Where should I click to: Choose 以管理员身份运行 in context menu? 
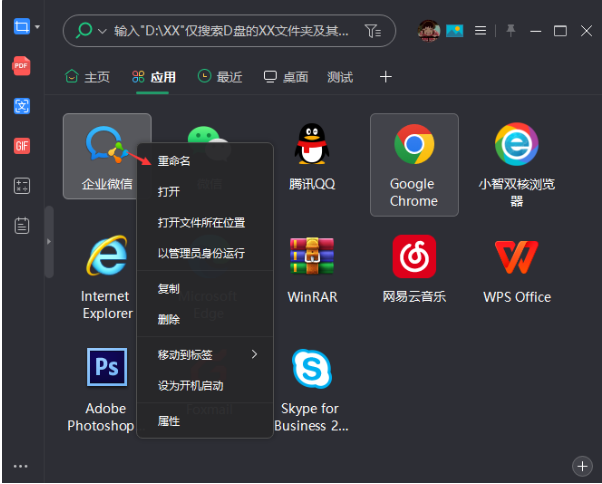205,253
